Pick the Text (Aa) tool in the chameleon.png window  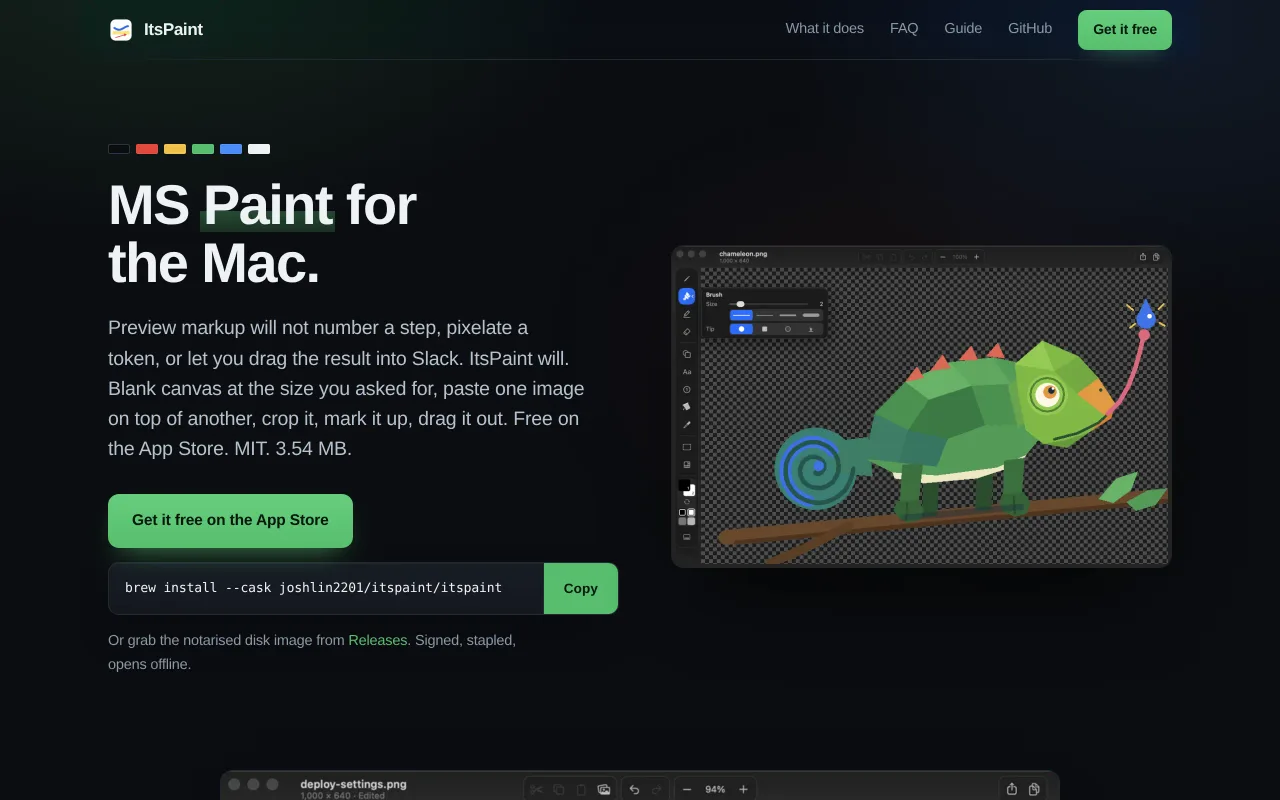coord(687,371)
